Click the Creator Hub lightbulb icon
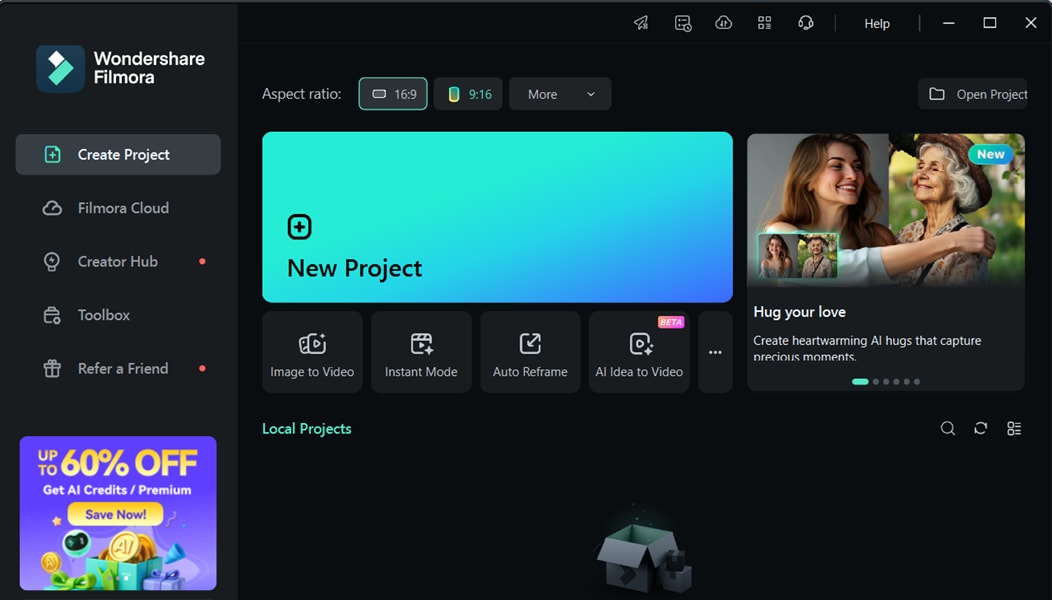 [52, 262]
